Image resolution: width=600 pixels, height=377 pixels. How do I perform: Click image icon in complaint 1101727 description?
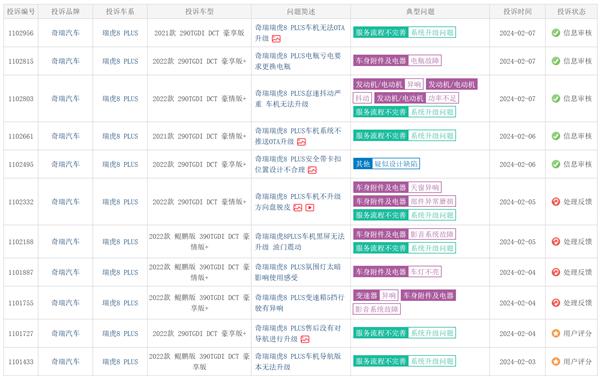point(305,339)
